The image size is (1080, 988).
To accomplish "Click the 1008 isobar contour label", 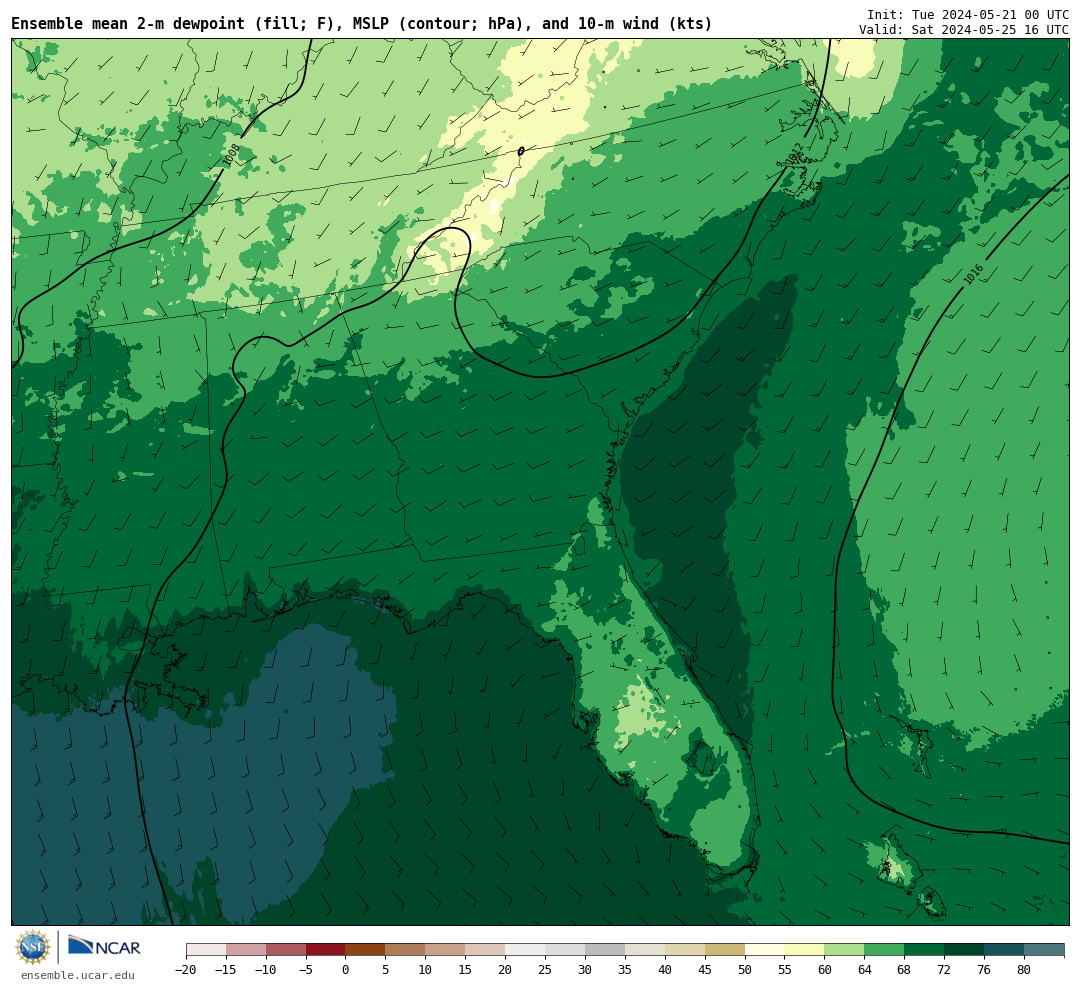I will [x=232, y=154].
